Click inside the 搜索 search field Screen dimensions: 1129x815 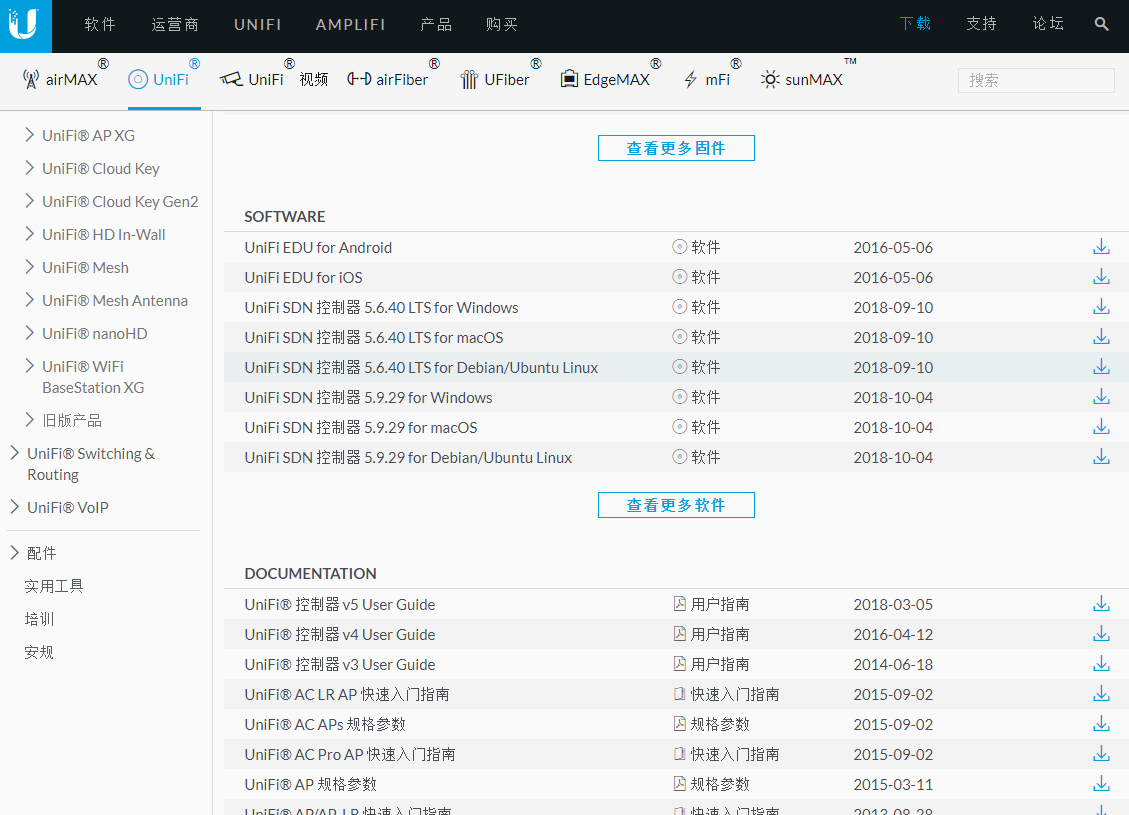pos(1036,80)
